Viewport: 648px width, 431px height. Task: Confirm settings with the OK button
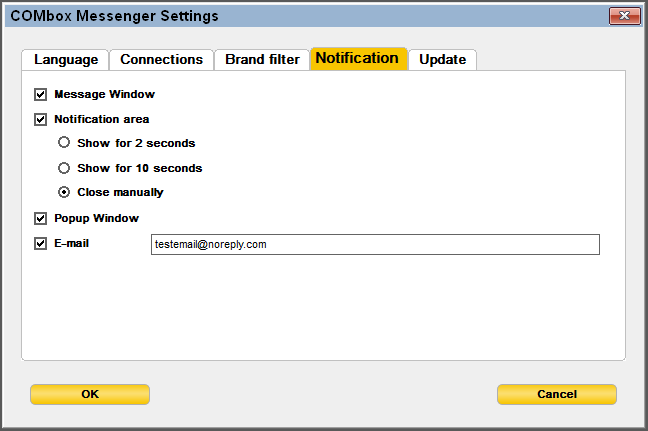pos(90,394)
